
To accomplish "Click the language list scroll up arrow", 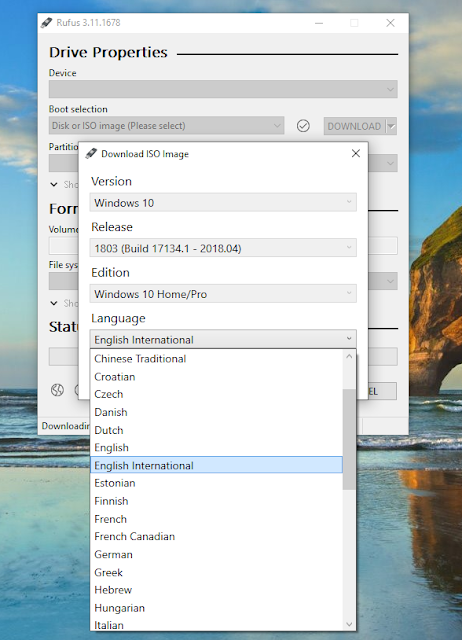I will (x=349, y=356).
